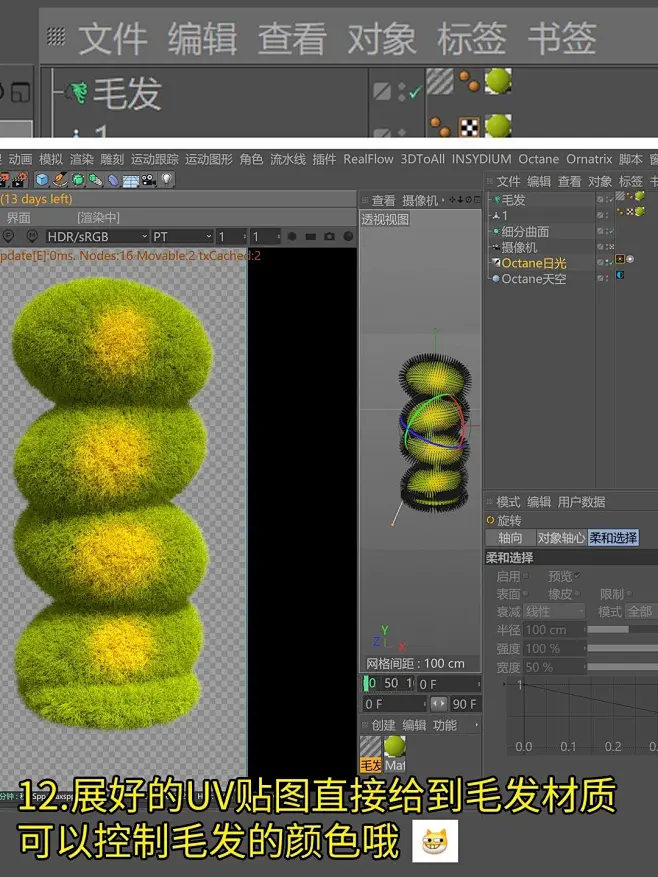Click the 对象轴心 button
This screenshot has width=658, height=877.
pyautogui.click(x=560, y=538)
